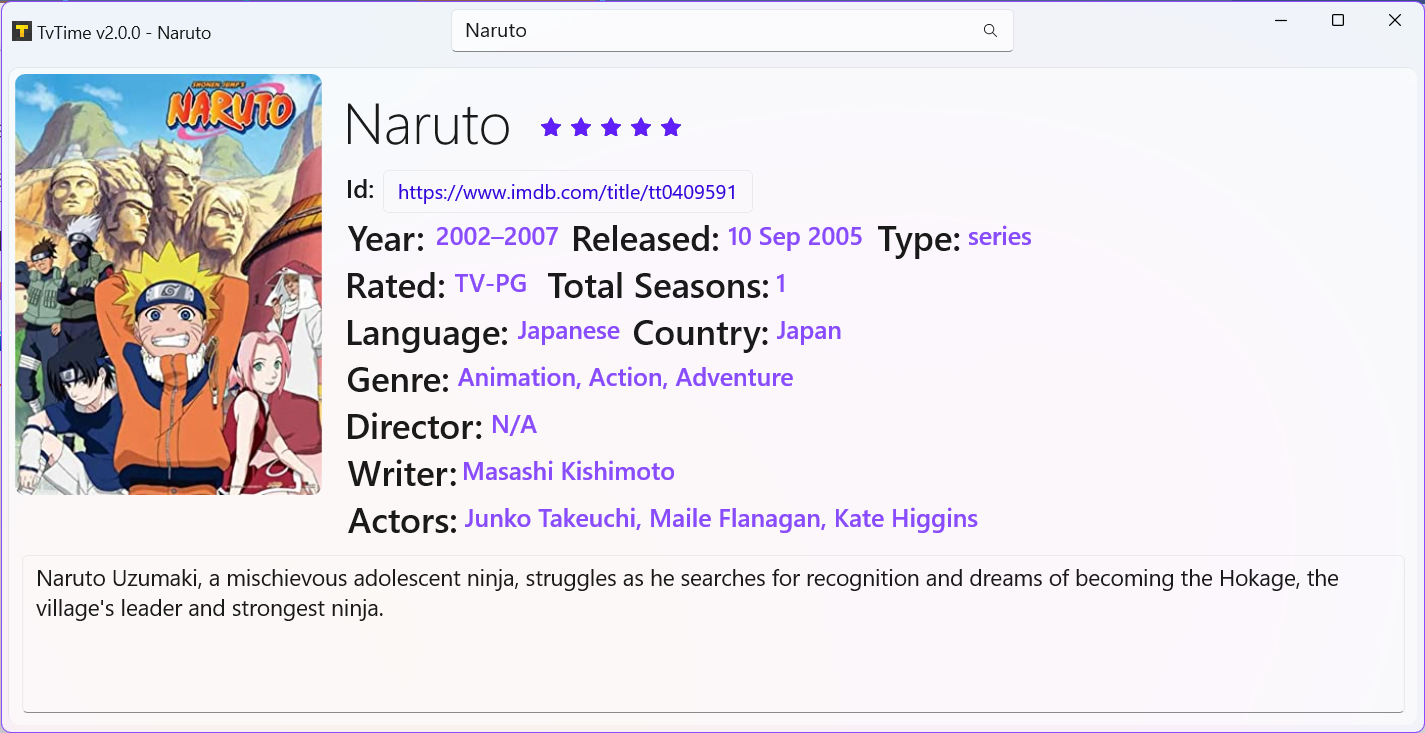The height and width of the screenshot is (733, 1425).
Task: Click the type value series
Action: (x=1000, y=238)
